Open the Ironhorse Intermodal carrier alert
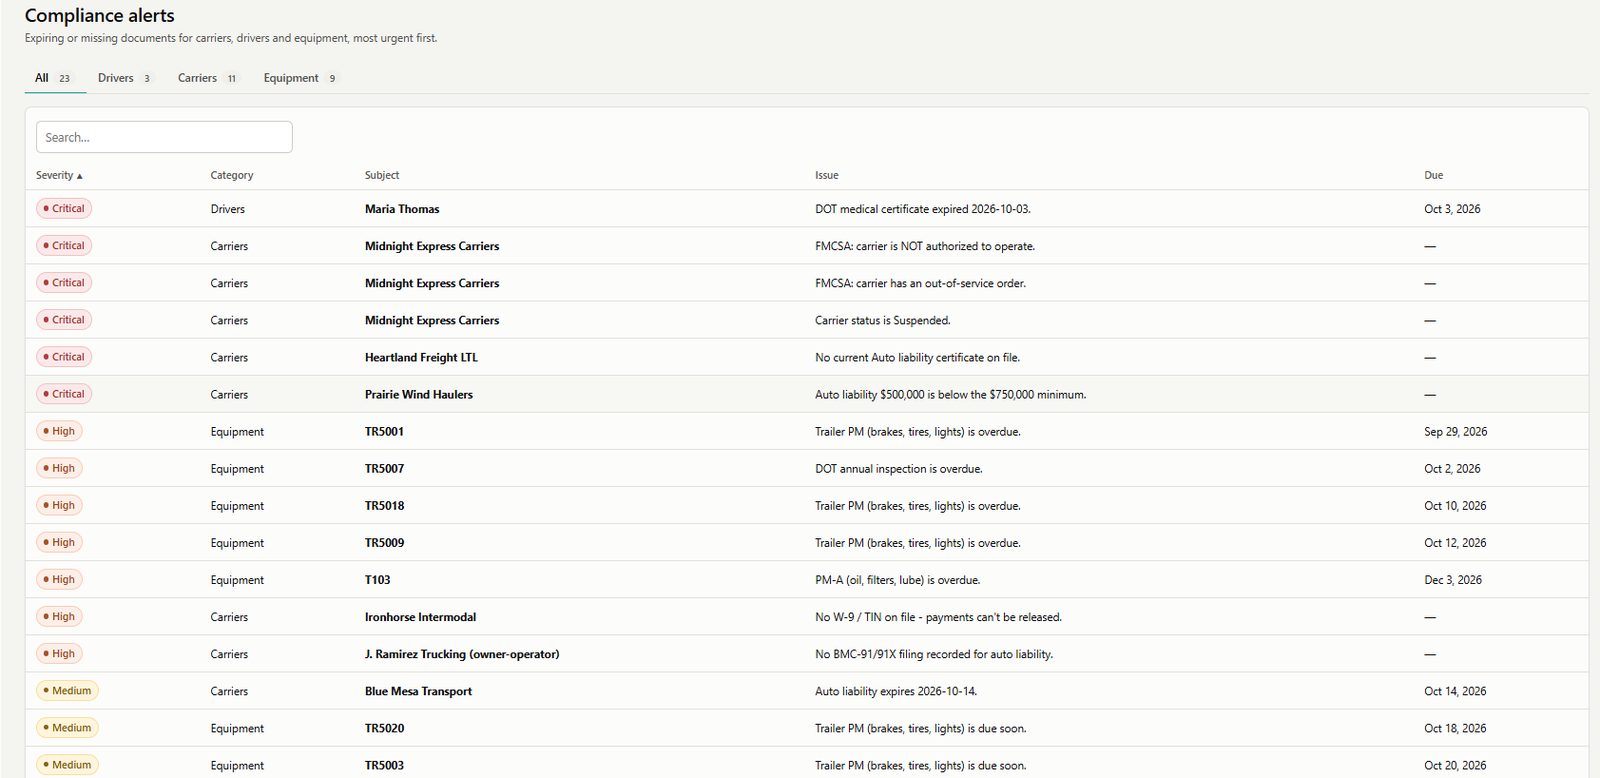The width and height of the screenshot is (1600, 778). (806, 617)
